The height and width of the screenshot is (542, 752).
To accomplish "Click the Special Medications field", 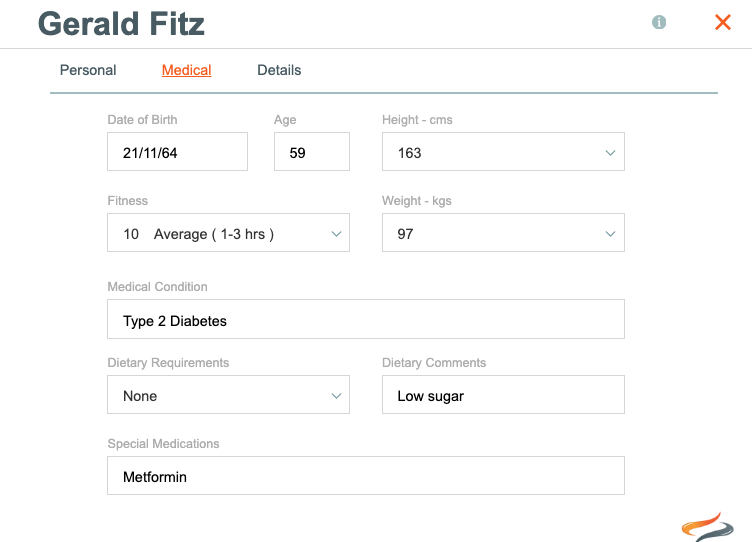I will pos(366,475).
